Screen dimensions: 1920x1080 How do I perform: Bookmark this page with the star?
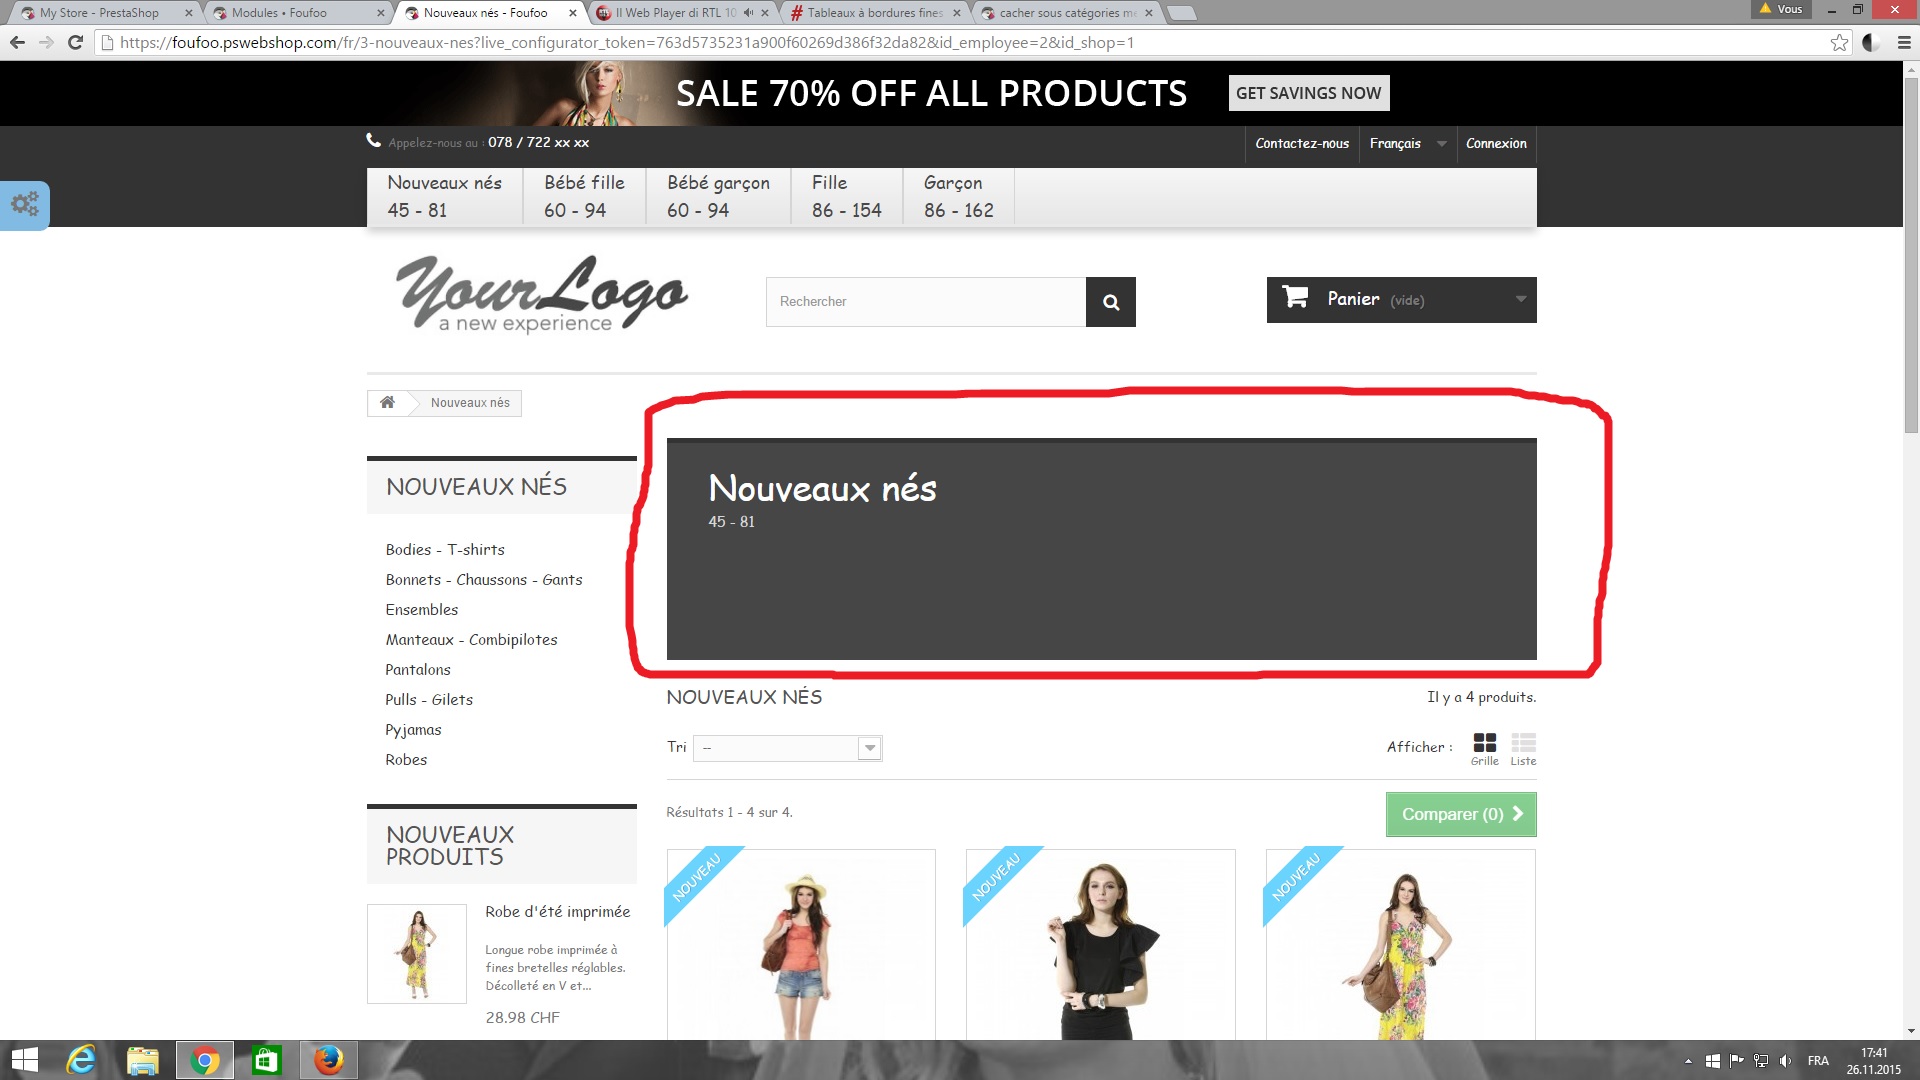pyautogui.click(x=1839, y=42)
